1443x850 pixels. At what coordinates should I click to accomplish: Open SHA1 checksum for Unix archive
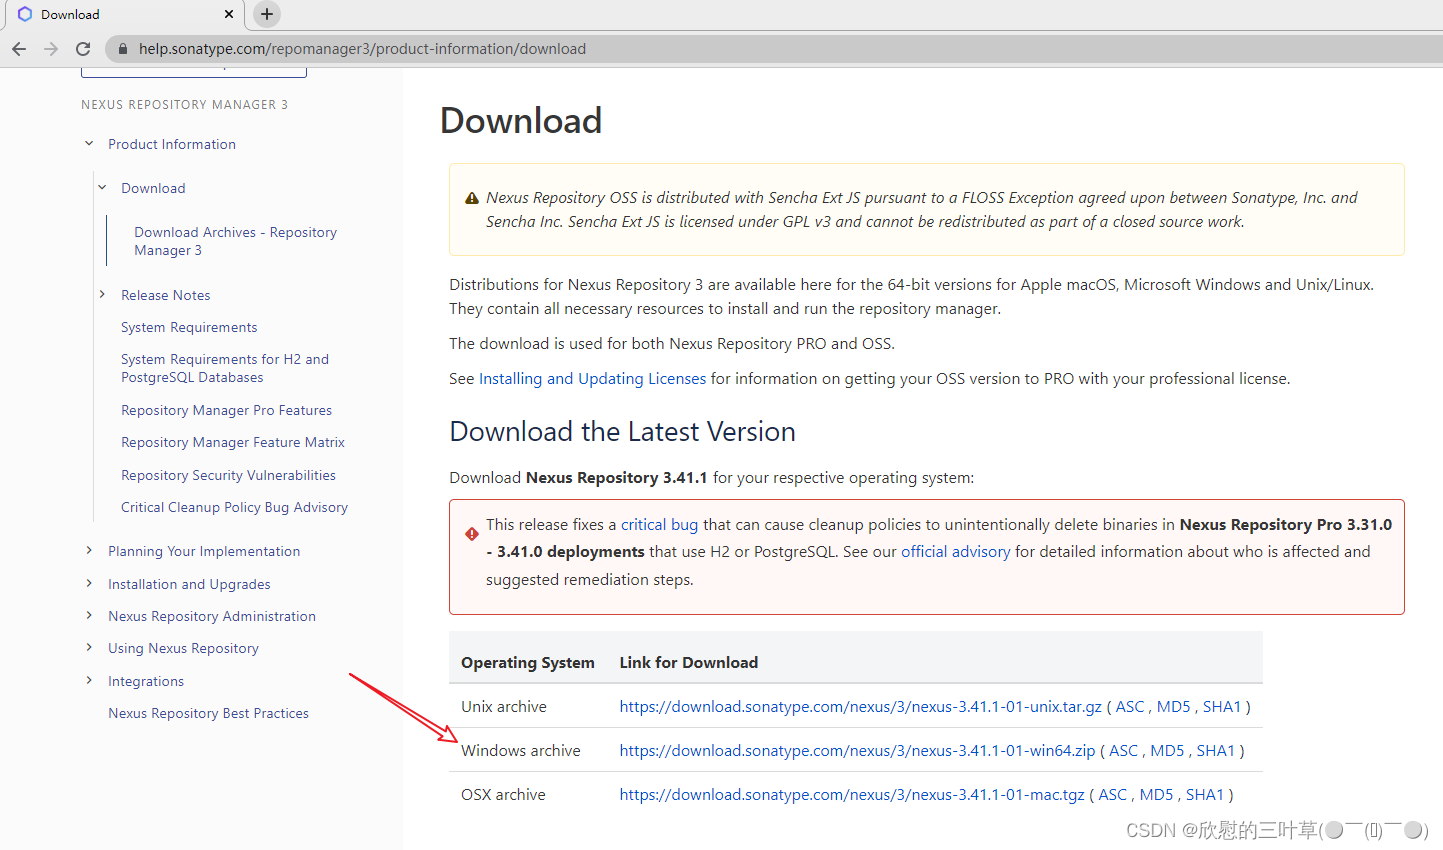[1222, 706]
